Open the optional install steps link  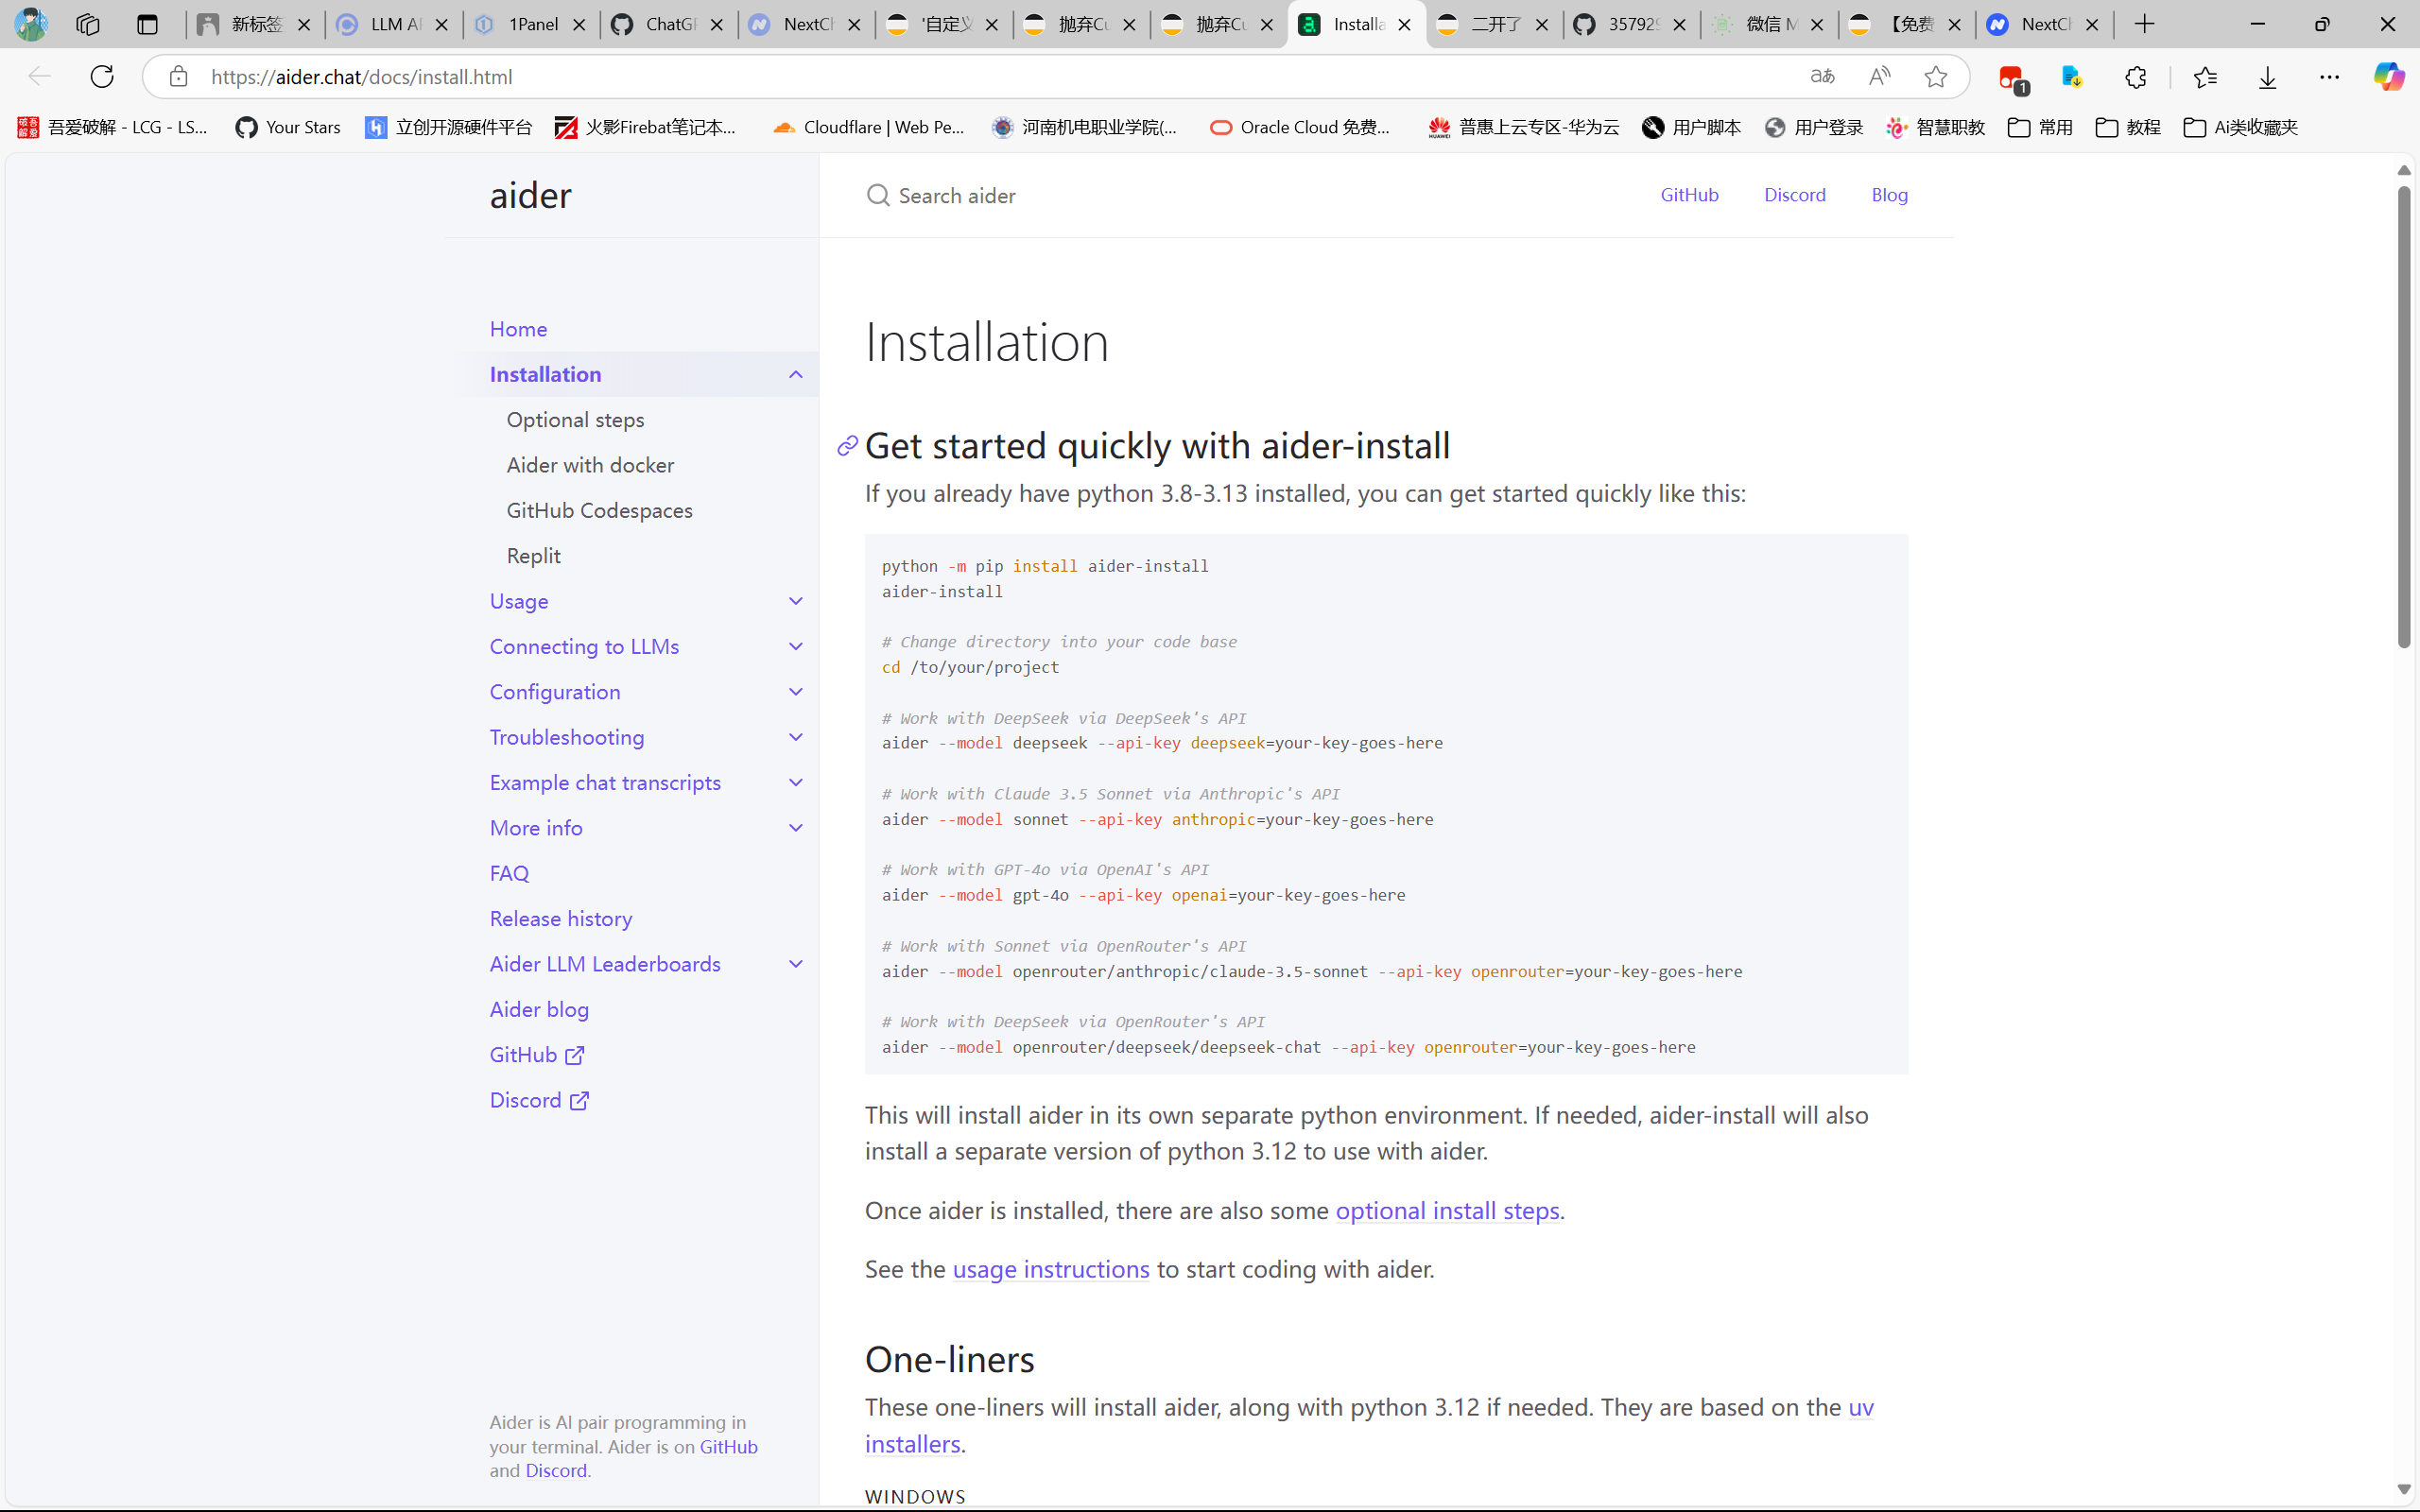coord(1447,1210)
